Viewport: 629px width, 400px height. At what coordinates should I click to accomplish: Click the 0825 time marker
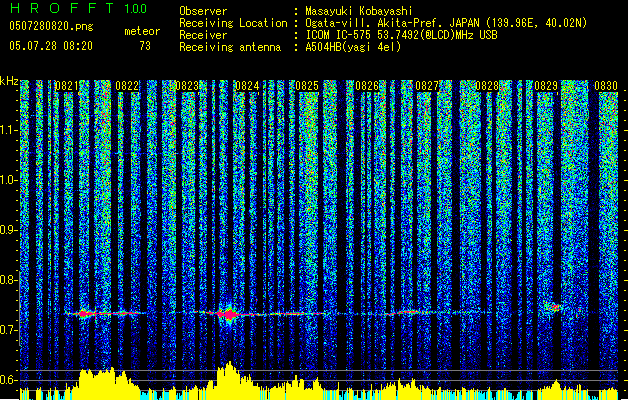click(307, 86)
